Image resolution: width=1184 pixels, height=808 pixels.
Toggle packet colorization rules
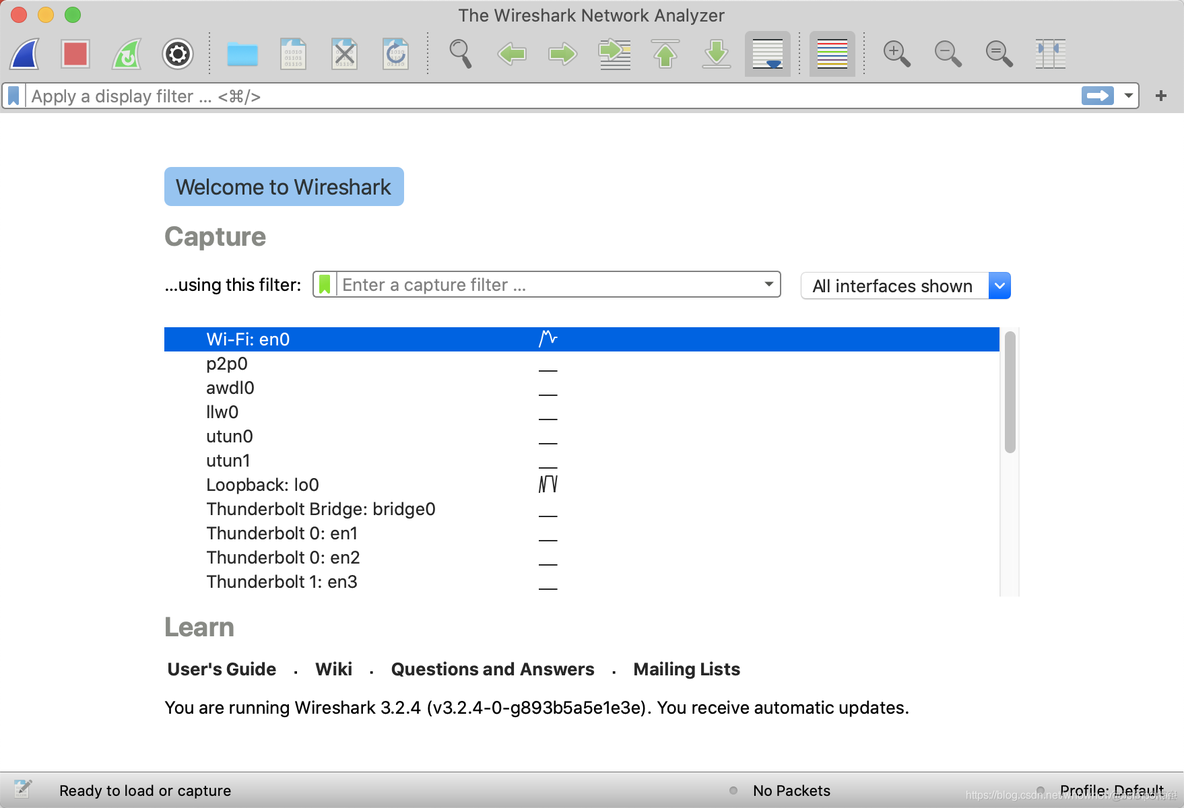[x=832, y=54]
